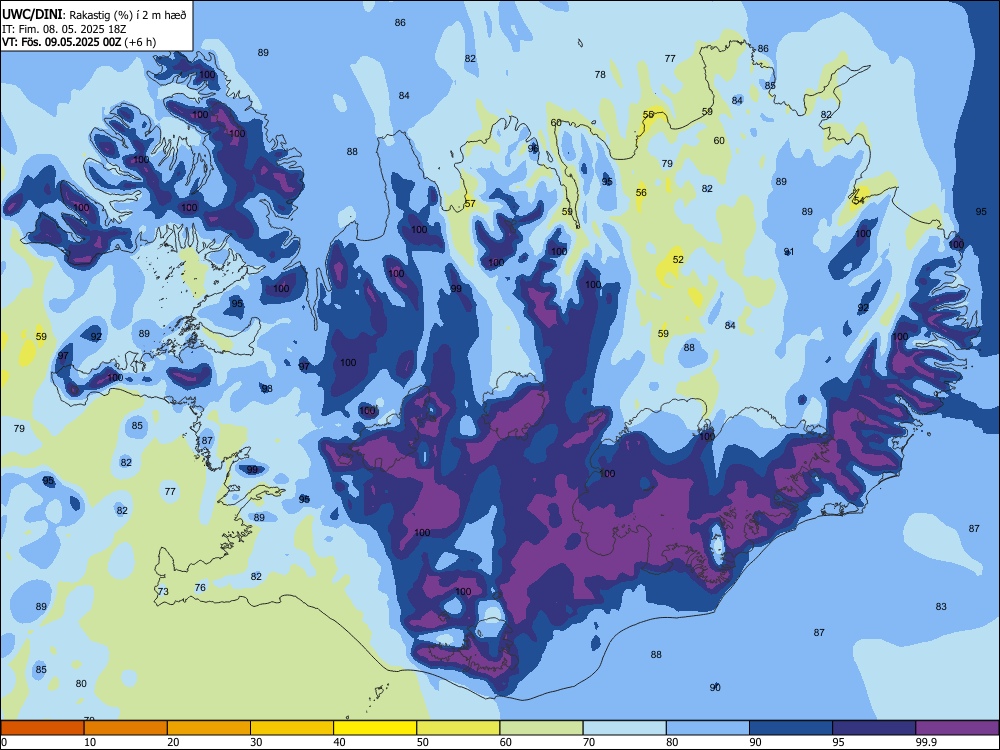Click the humidity value '76' on the map
The height and width of the screenshot is (750, 1000).
point(200,588)
